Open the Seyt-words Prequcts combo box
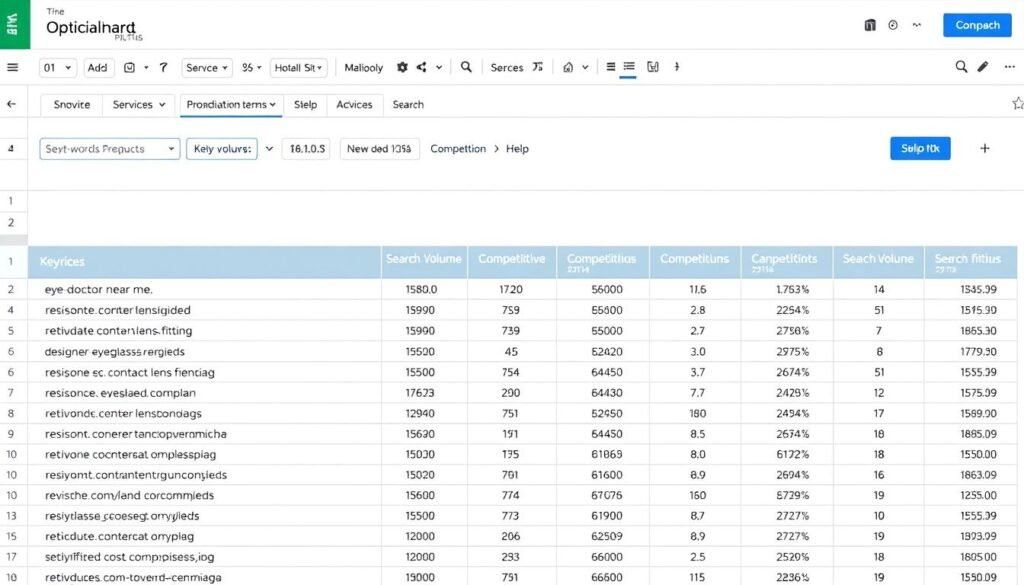This screenshot has width=1024, height=585. [110, 149]
